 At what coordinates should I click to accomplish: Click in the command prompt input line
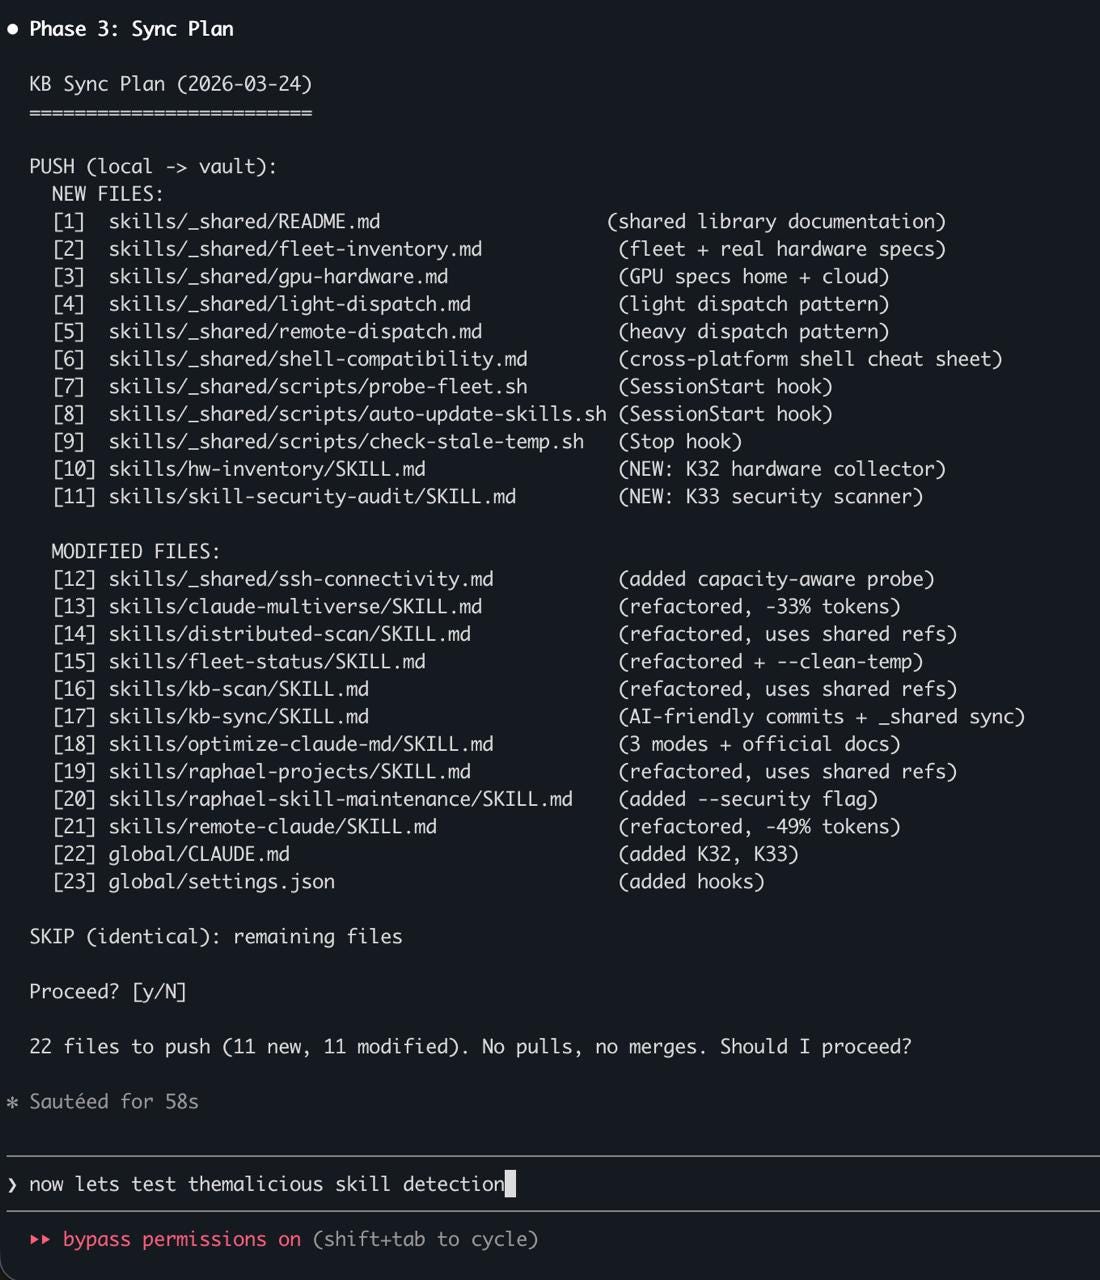550,1184
